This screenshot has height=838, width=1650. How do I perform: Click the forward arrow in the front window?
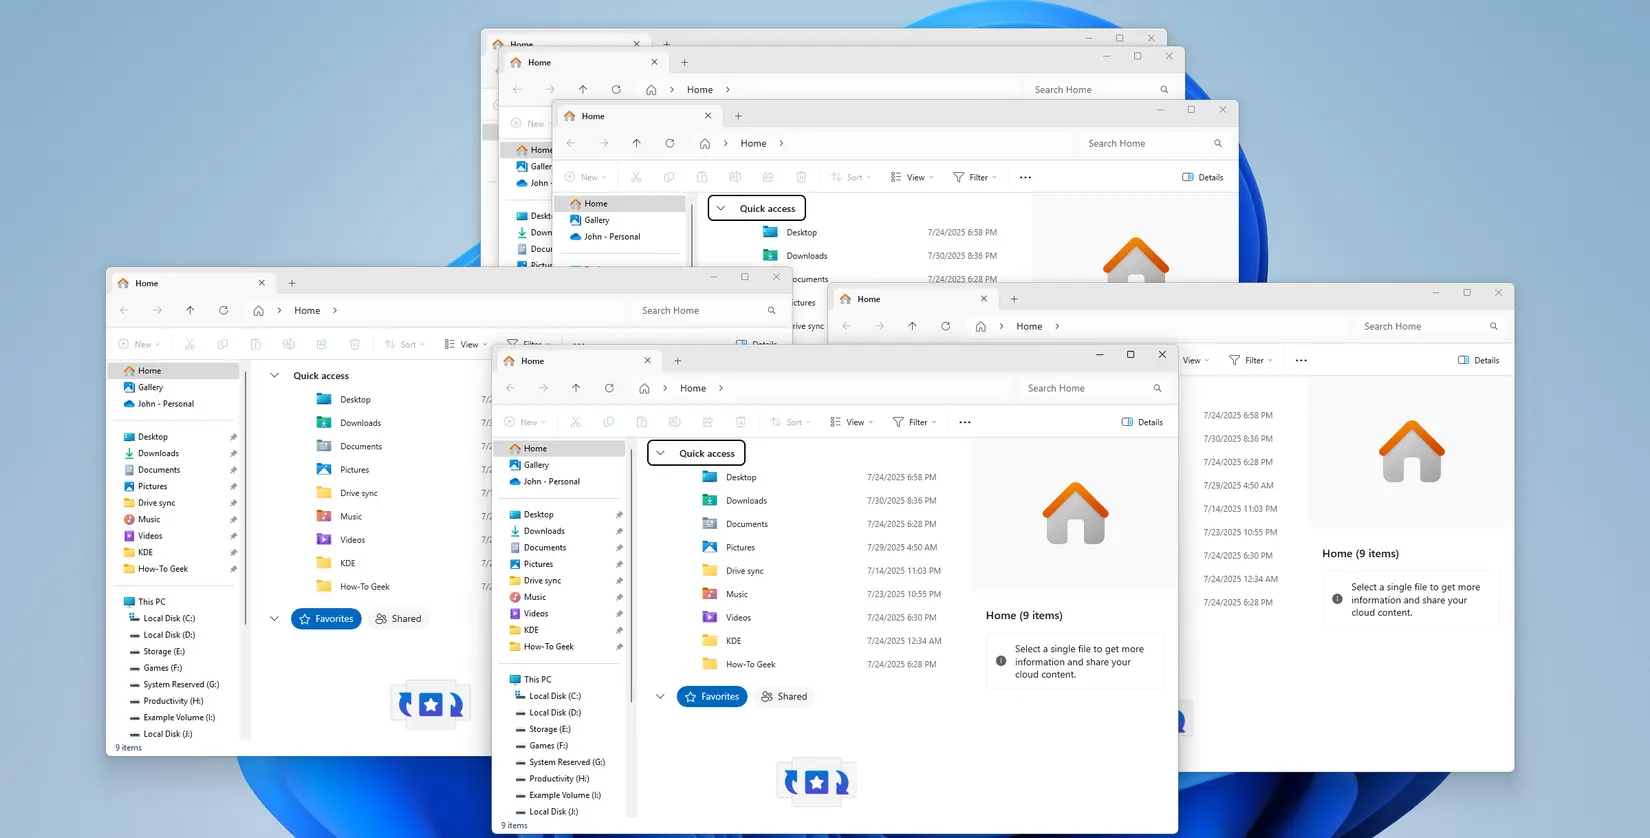tap(543, 388)
